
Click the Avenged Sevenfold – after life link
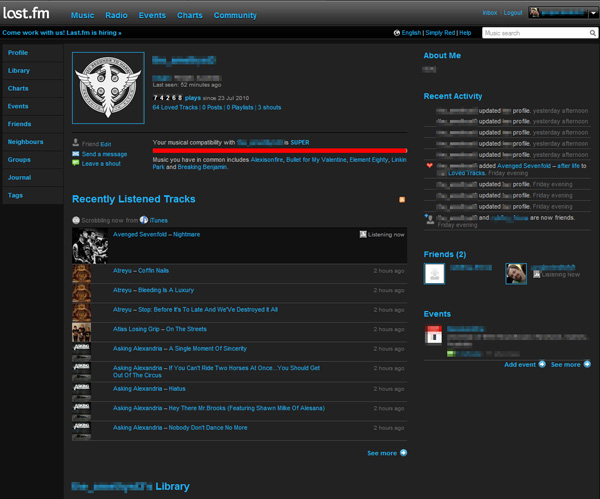click(x=538, y=166)
